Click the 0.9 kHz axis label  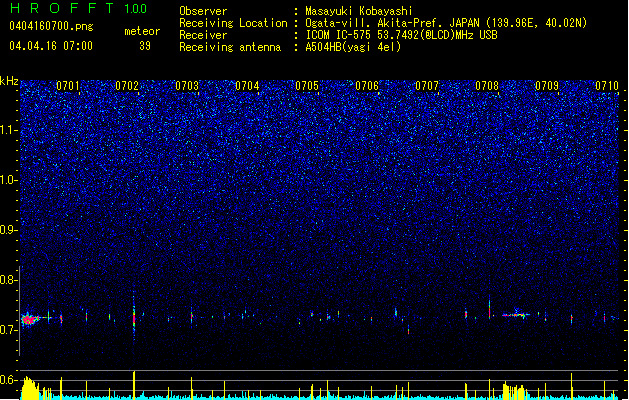point(9,230)
